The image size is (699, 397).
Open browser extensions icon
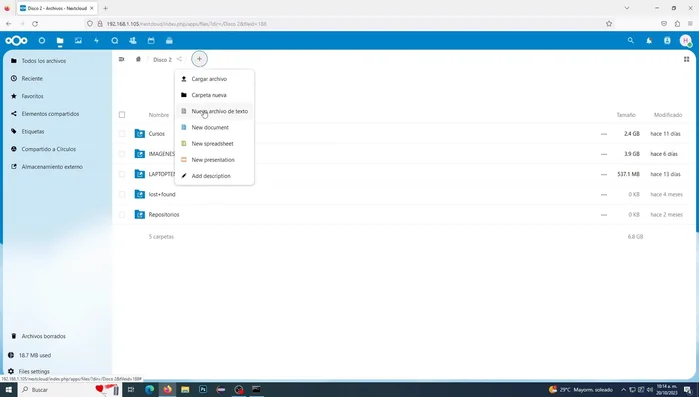677,24
